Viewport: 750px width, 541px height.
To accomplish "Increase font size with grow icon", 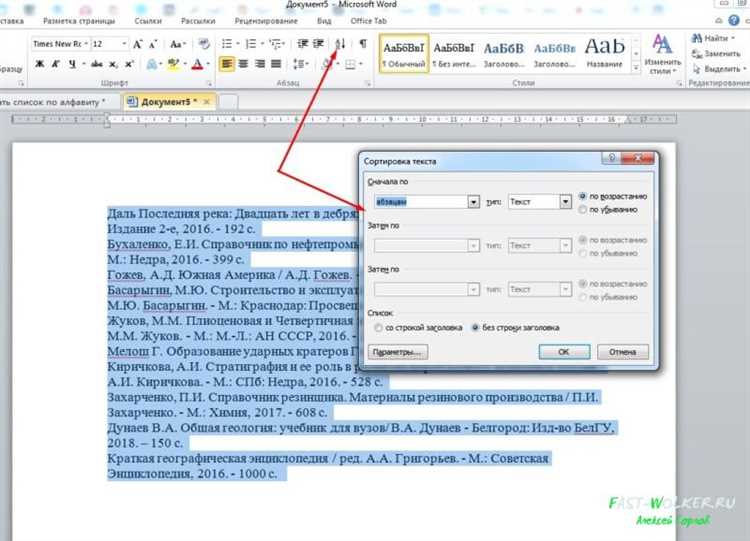I will click(138, 44).
